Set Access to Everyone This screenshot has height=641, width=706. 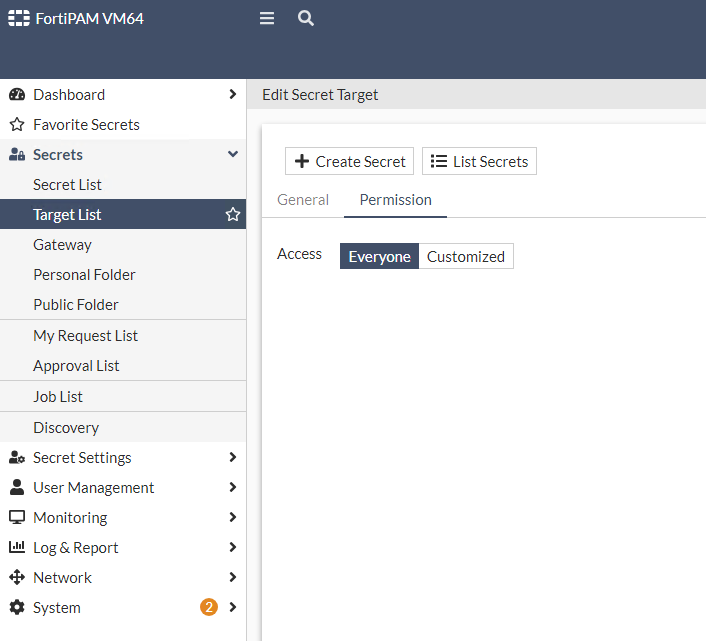pos(379,257)
